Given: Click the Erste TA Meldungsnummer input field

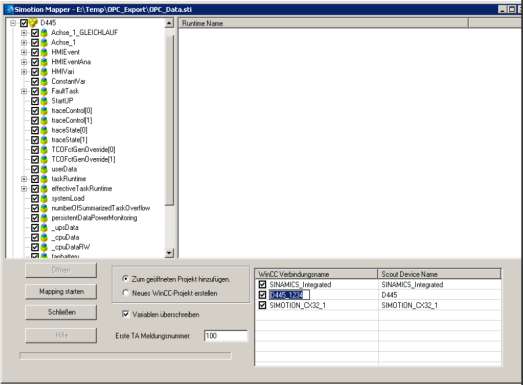Looking at the screenshot, I should [226, 336].
